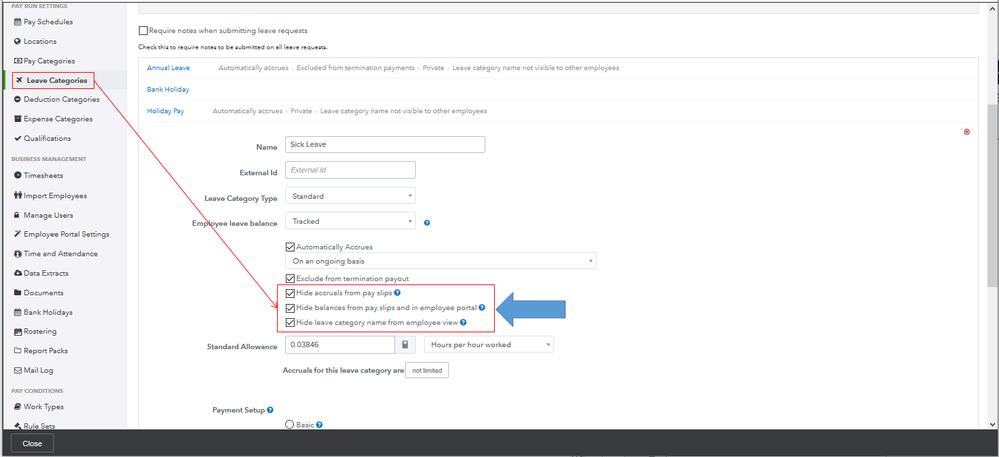Open help for Hide accruals from pay slips
The height and width of the screenshot is (457, 999).
[397, 293]
